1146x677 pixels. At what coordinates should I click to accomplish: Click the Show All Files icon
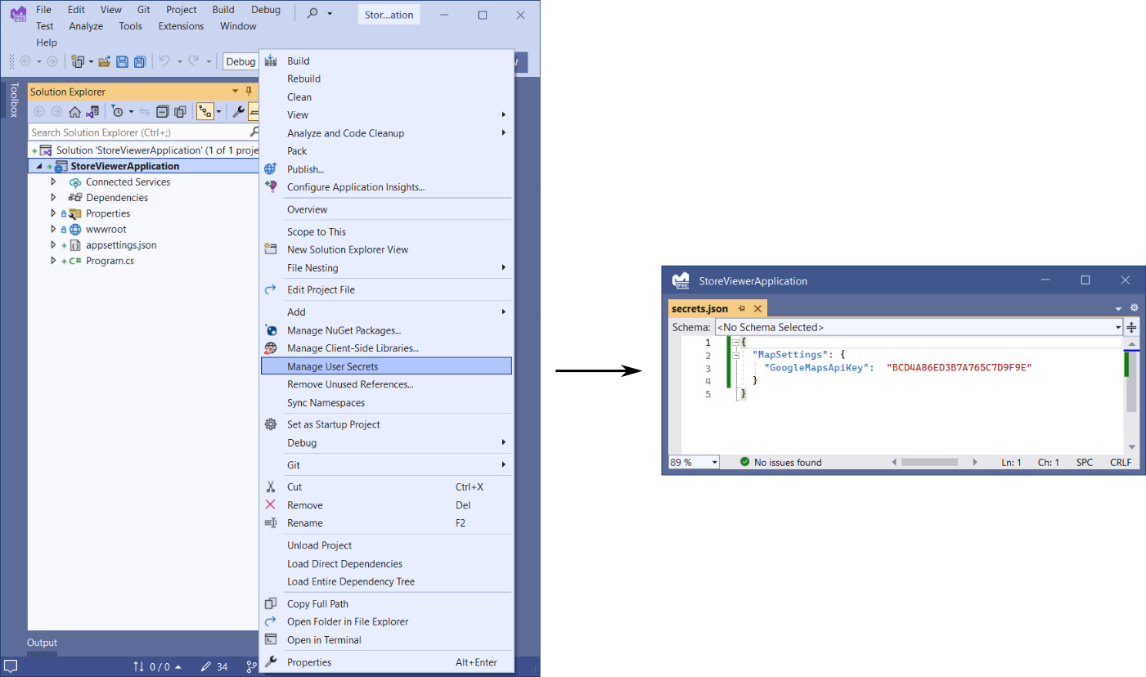pos(180,112)
